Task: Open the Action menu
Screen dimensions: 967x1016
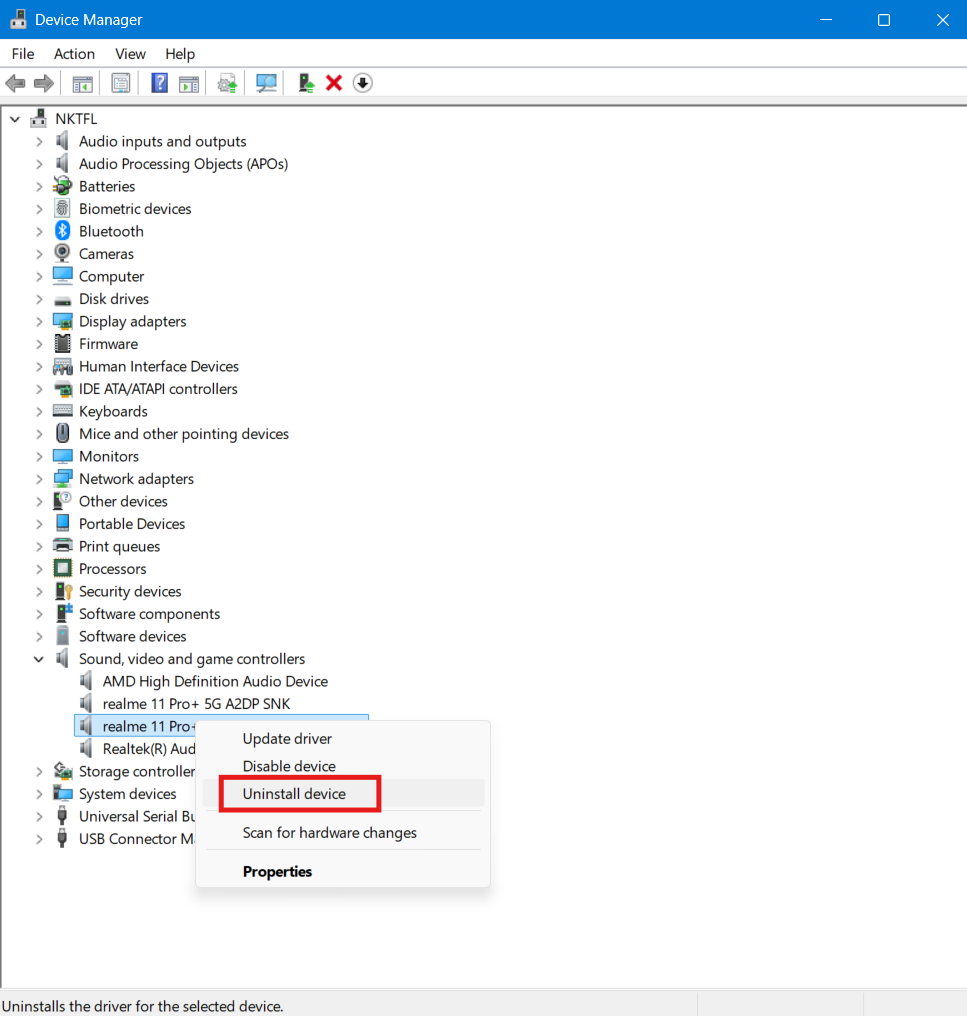Action: point(74,54)
